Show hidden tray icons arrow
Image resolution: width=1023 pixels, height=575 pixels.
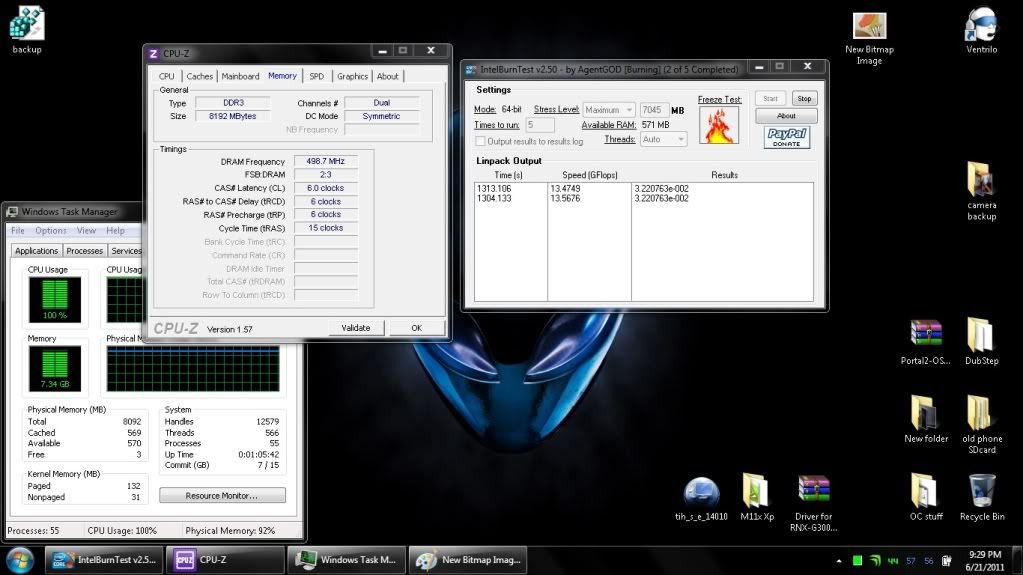tap(838, 561)
